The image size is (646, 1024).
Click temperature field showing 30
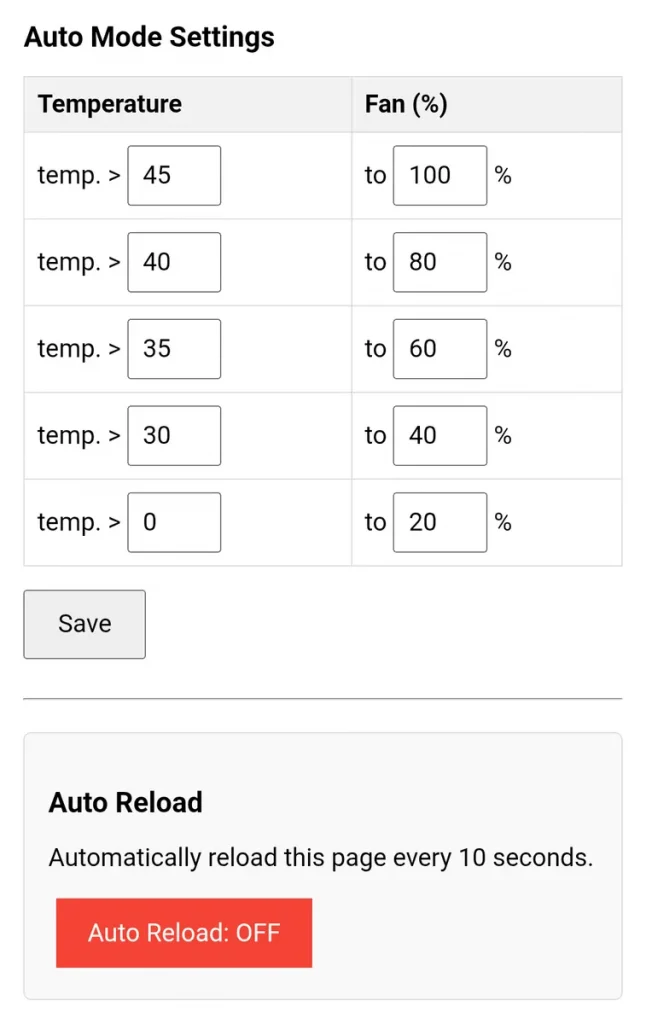[174, 436]
